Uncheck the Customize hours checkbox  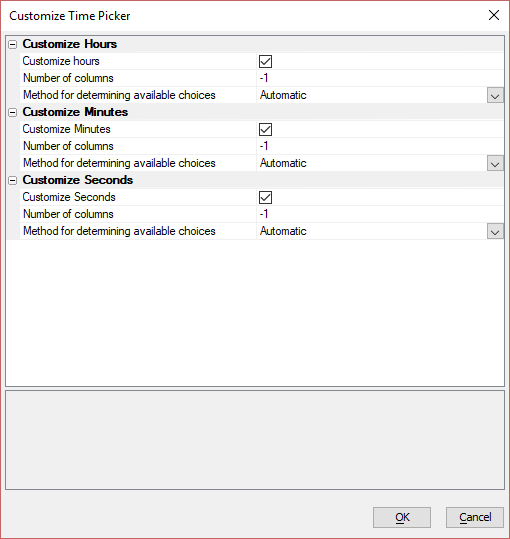pos(265,62)
